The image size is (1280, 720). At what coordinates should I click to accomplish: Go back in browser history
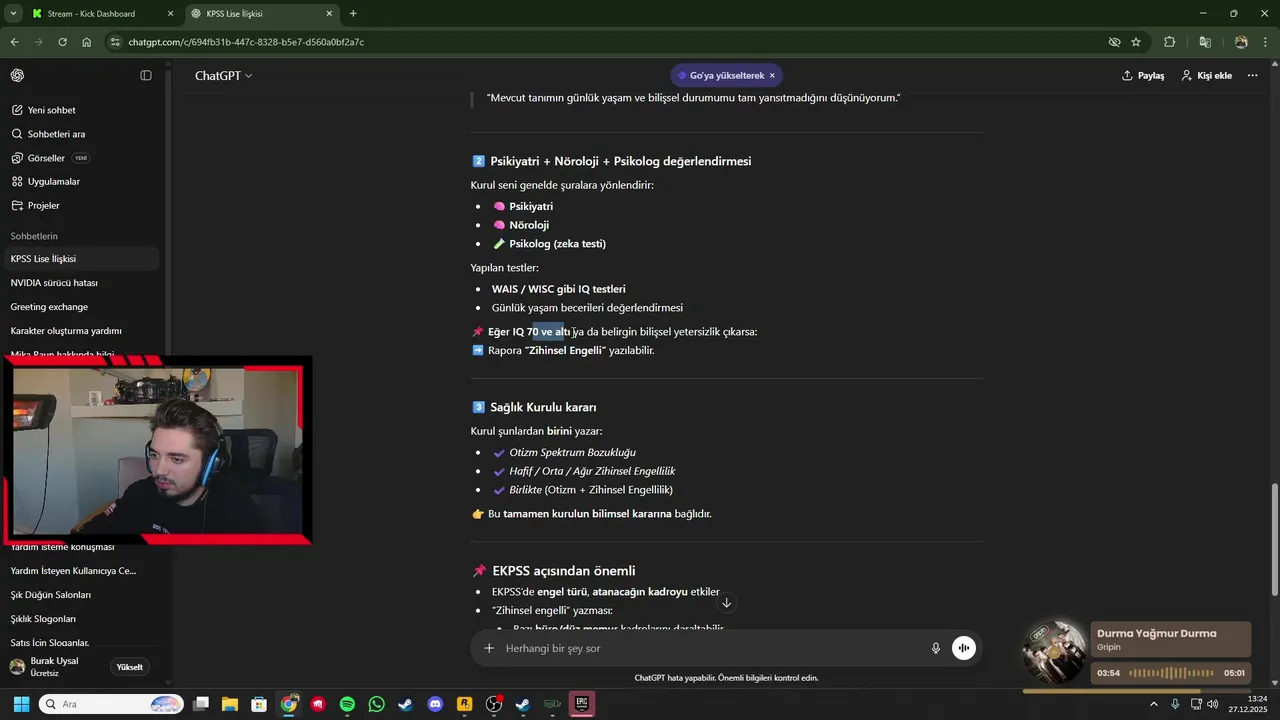14,42
